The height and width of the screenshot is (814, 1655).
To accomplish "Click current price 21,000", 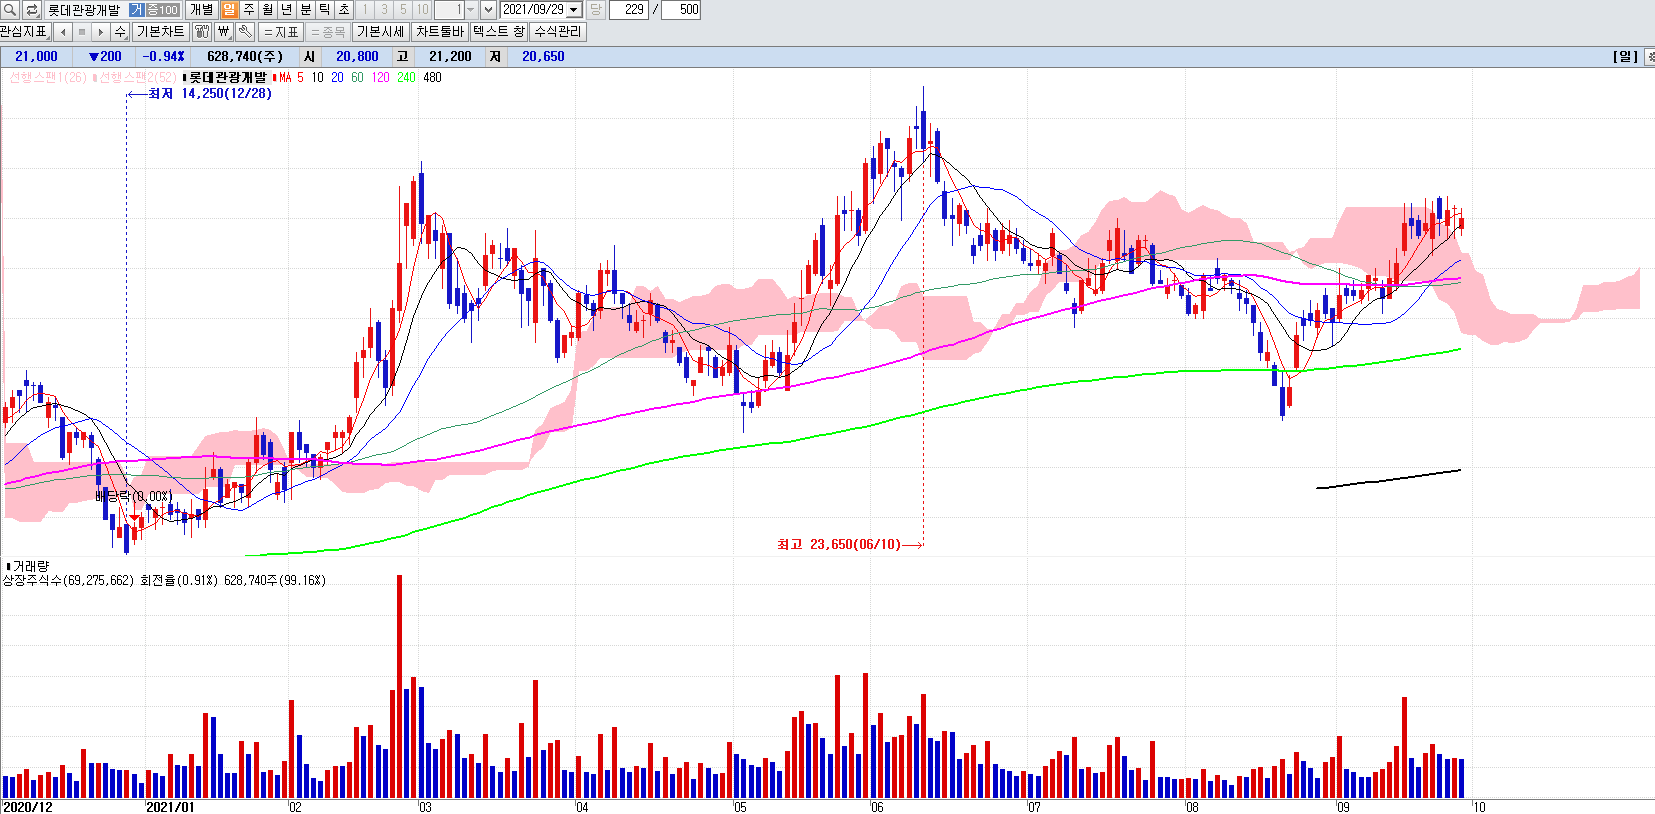I will pyautogui.click(x=36, y=57).
